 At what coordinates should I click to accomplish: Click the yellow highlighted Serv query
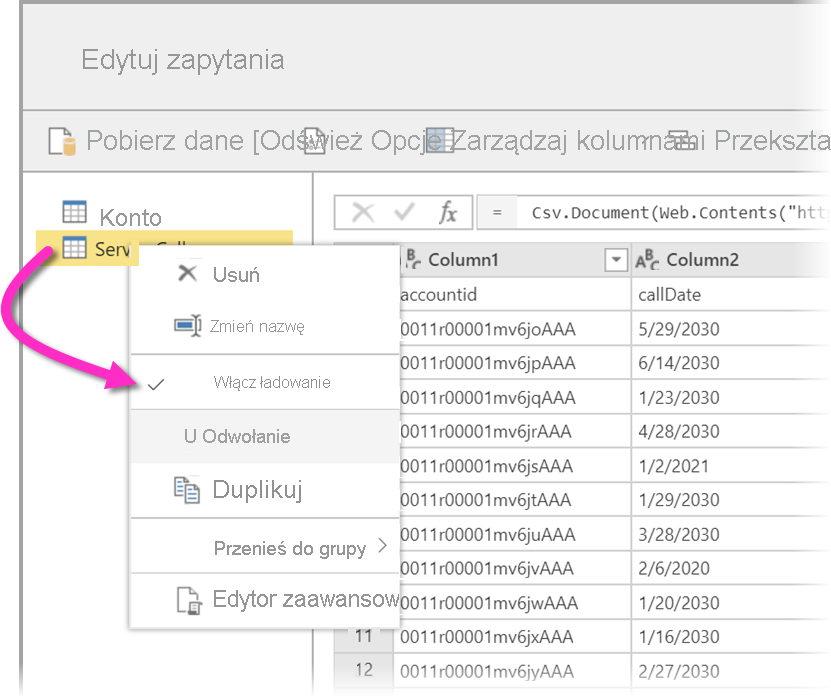pyautogui.click(x=112, y=248)
